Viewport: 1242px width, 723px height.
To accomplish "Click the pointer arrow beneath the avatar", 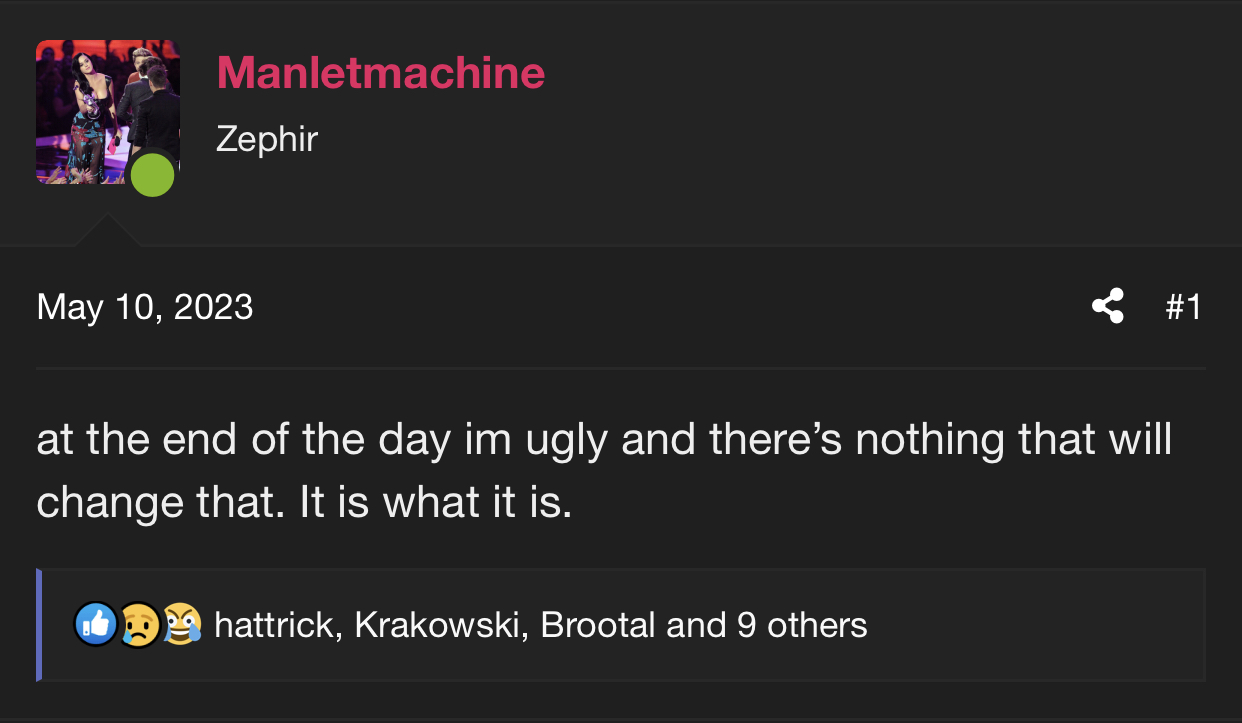I will pos(107,230).
